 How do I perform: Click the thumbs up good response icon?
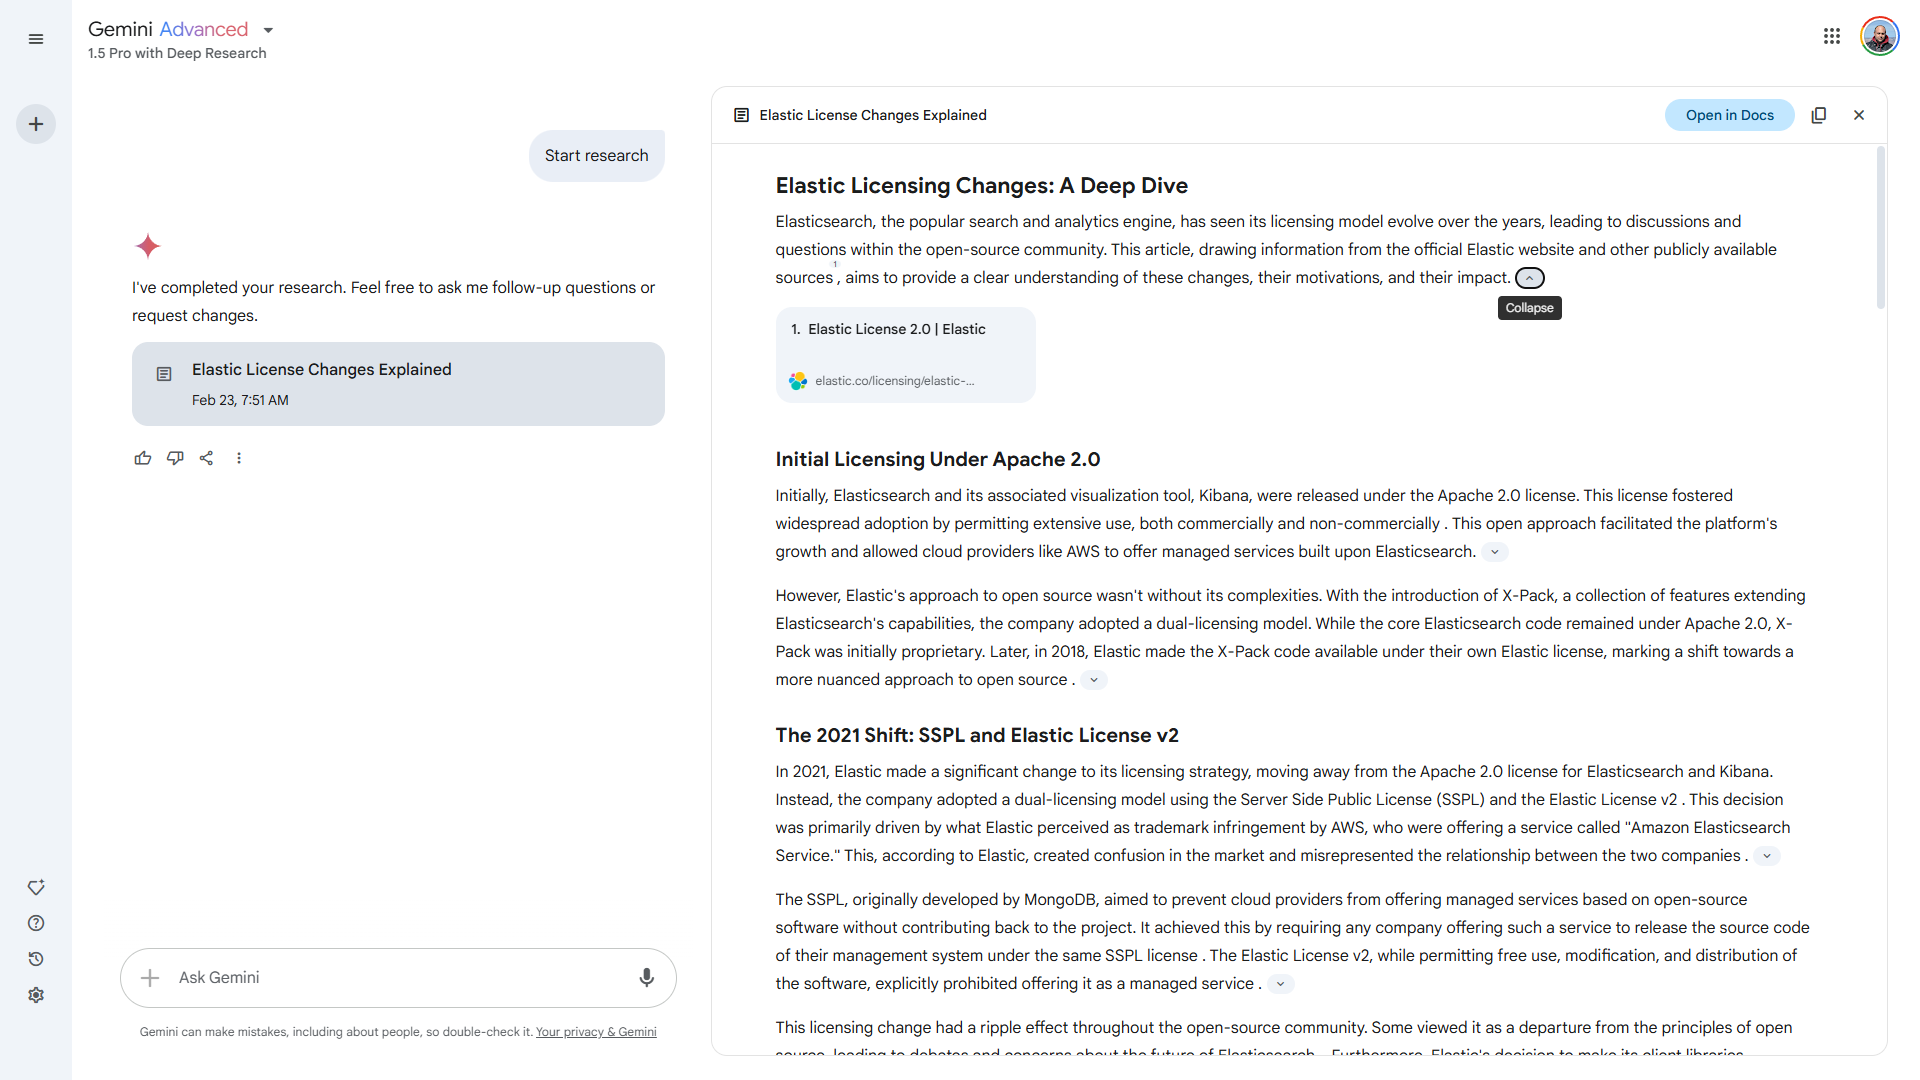pos(143,458)
